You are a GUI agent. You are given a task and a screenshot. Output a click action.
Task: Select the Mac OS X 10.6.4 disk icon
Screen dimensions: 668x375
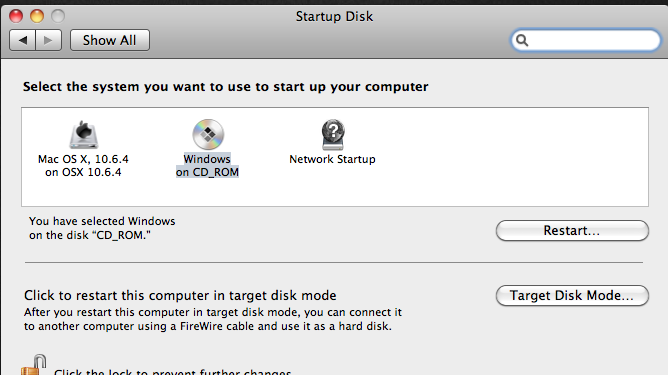click(x=84, y=134)
